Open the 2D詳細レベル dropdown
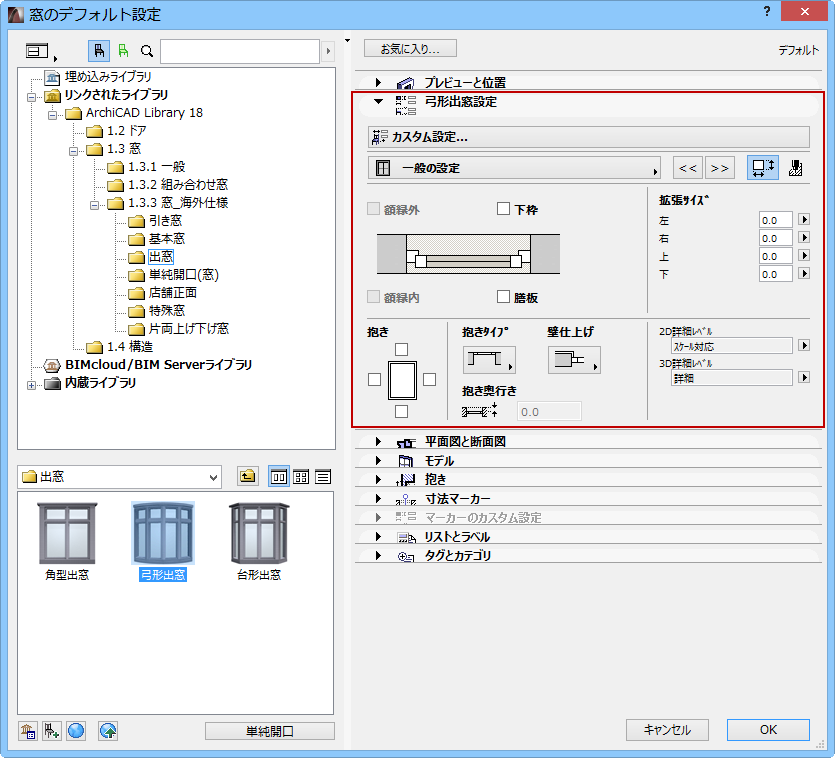This screenshot has width=835, height=758. 805,347
